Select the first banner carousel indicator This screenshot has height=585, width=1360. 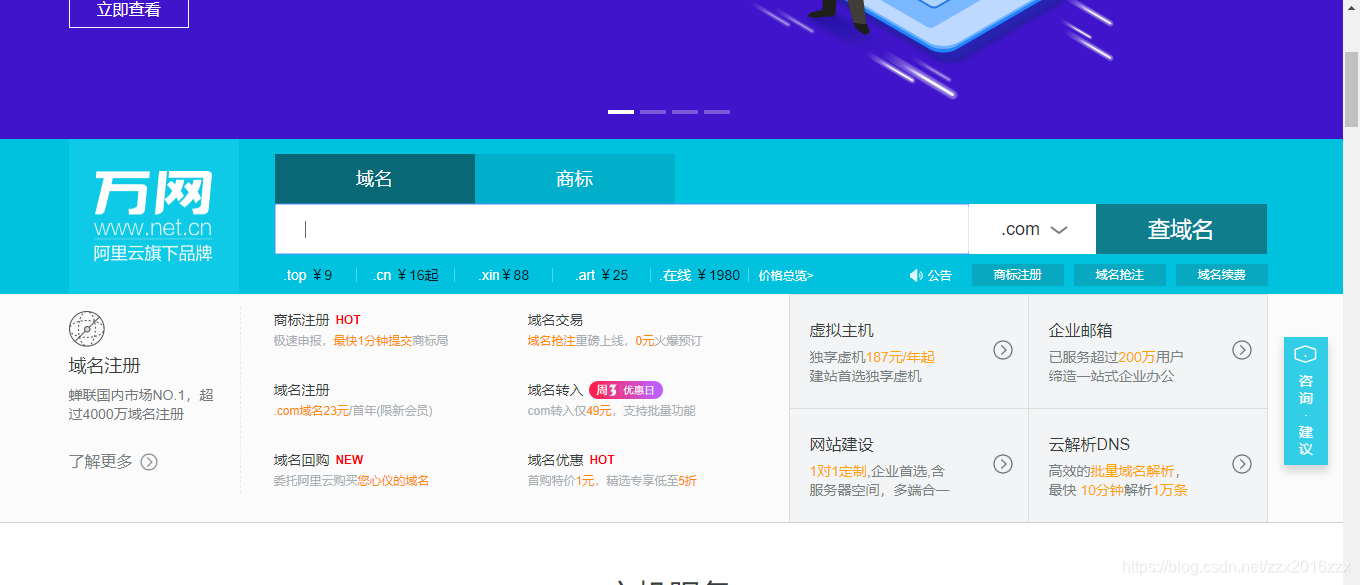[621, 112]
